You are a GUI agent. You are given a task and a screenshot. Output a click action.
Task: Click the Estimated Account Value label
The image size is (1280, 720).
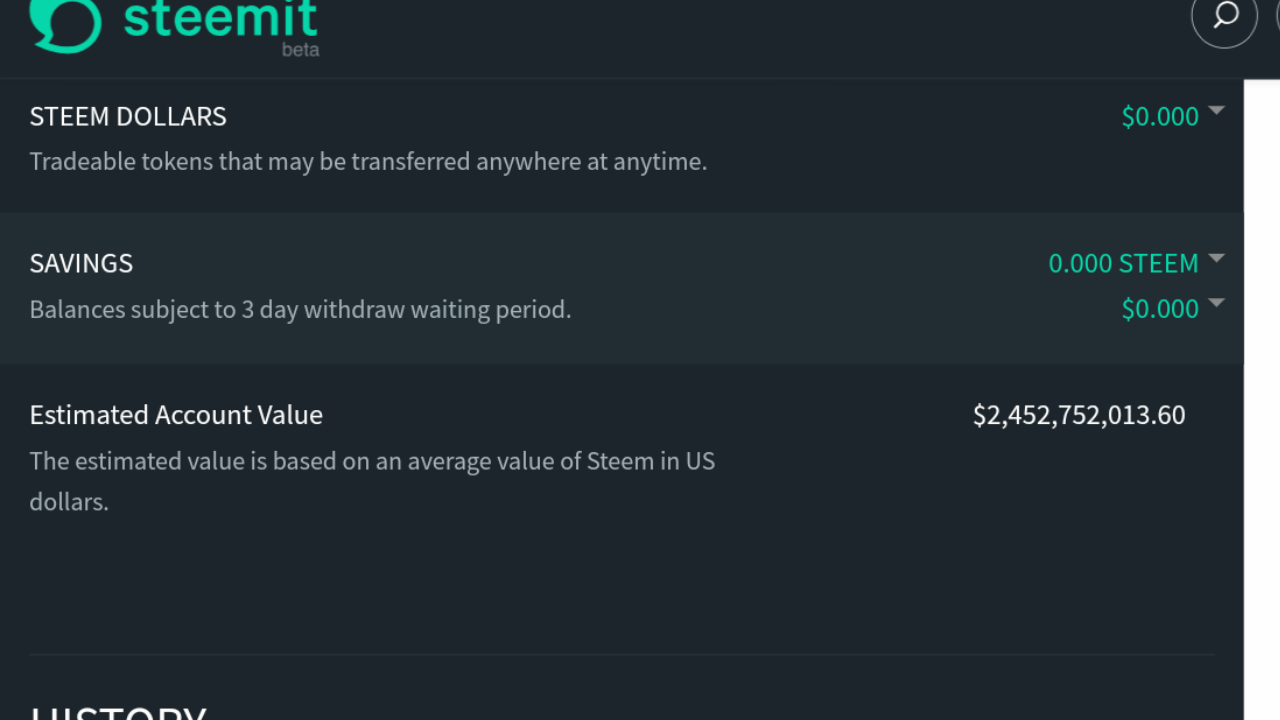coord(176,415)
